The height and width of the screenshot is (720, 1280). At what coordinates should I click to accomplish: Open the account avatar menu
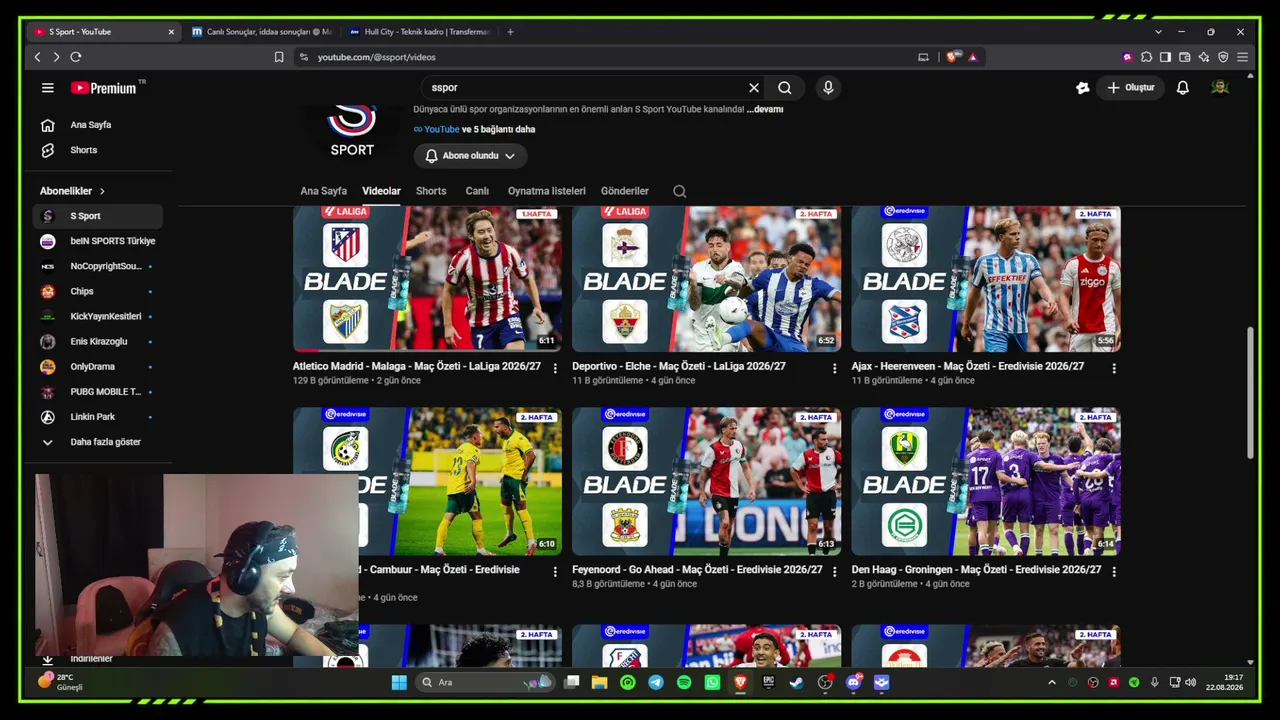click(x=1219, y=88)
